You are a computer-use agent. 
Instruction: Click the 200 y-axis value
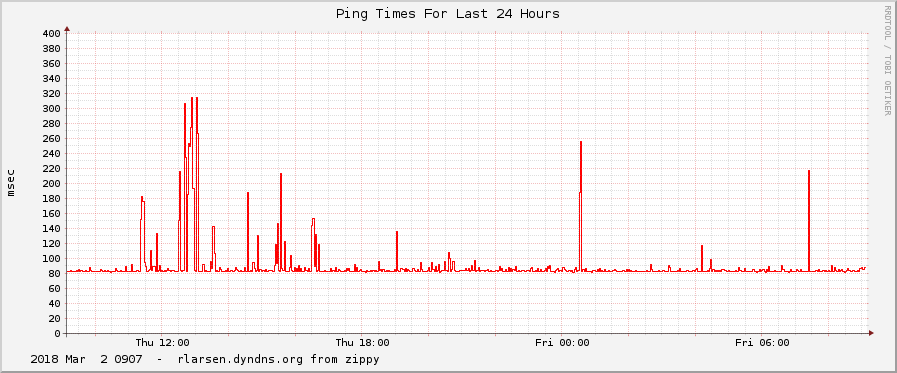tap(51, 184)
